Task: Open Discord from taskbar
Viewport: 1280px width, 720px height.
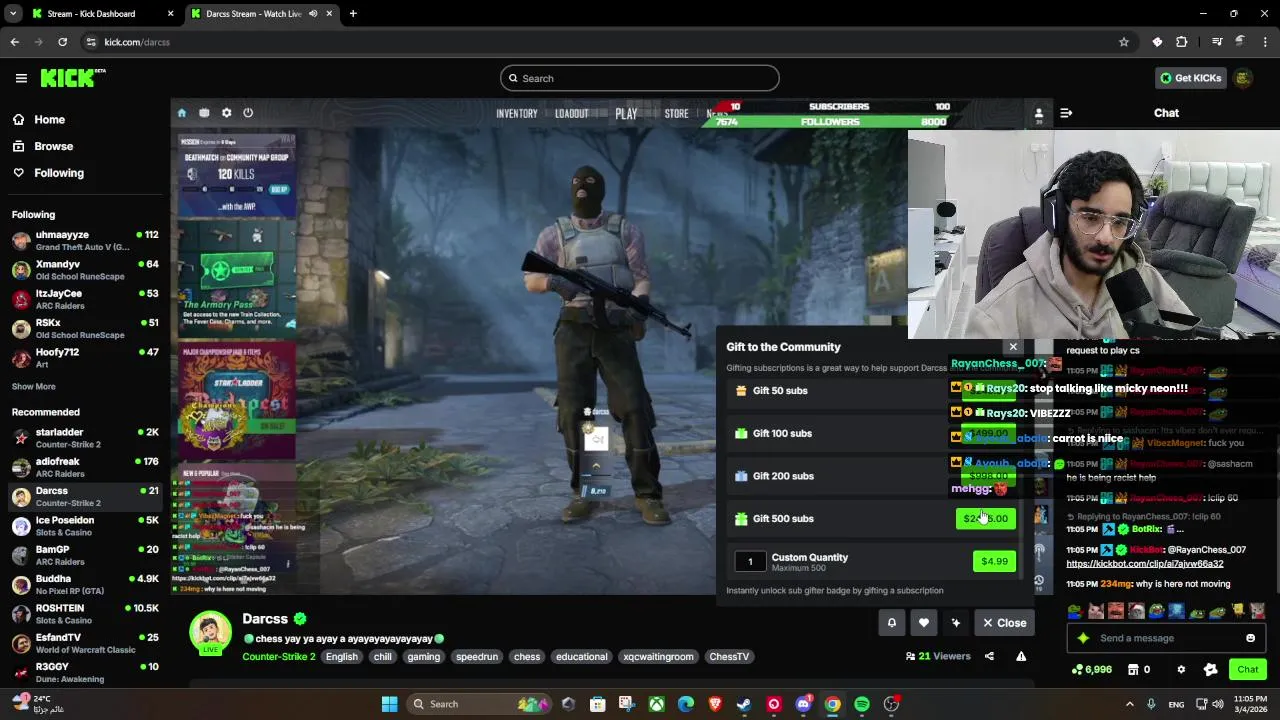Action: [803, 704]
